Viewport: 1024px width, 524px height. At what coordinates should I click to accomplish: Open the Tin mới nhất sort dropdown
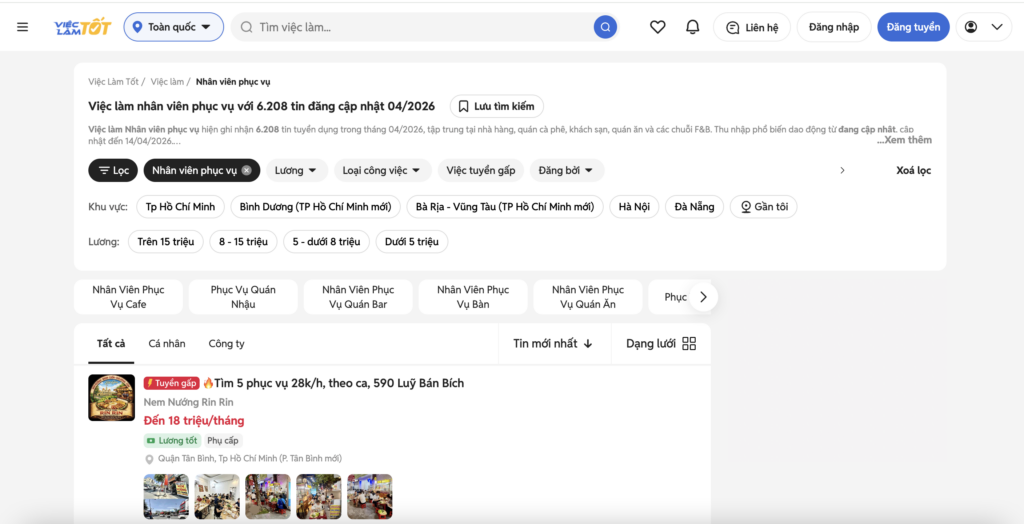(x=553, y=344)
